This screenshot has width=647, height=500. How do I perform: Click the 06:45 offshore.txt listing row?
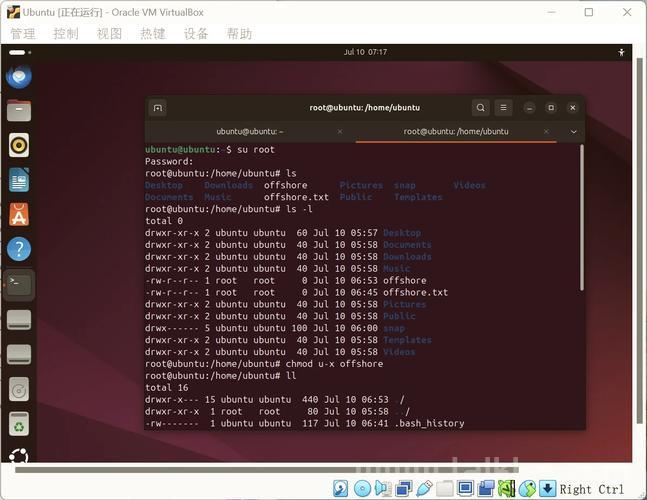(x=296, y=292)
